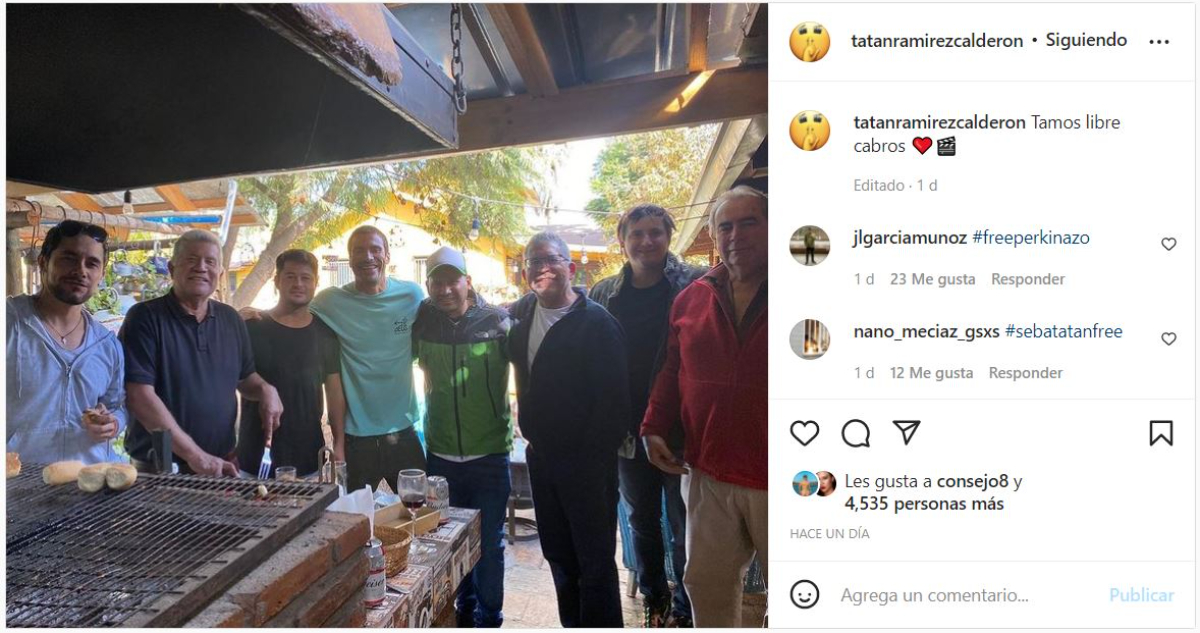Save post with the bookmark icon
The width and height of the screenshot is (1200, 633).
click(1161, 433)
